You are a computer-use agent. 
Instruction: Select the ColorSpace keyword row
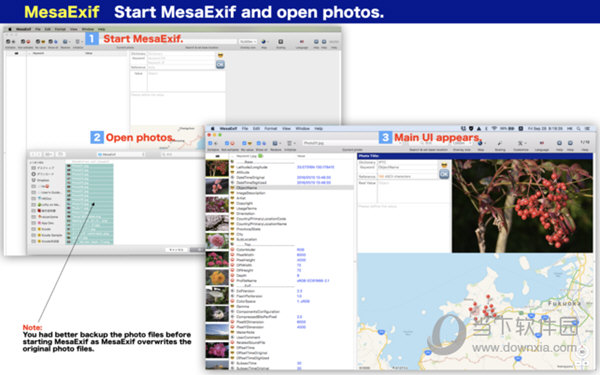click(291, 301)
